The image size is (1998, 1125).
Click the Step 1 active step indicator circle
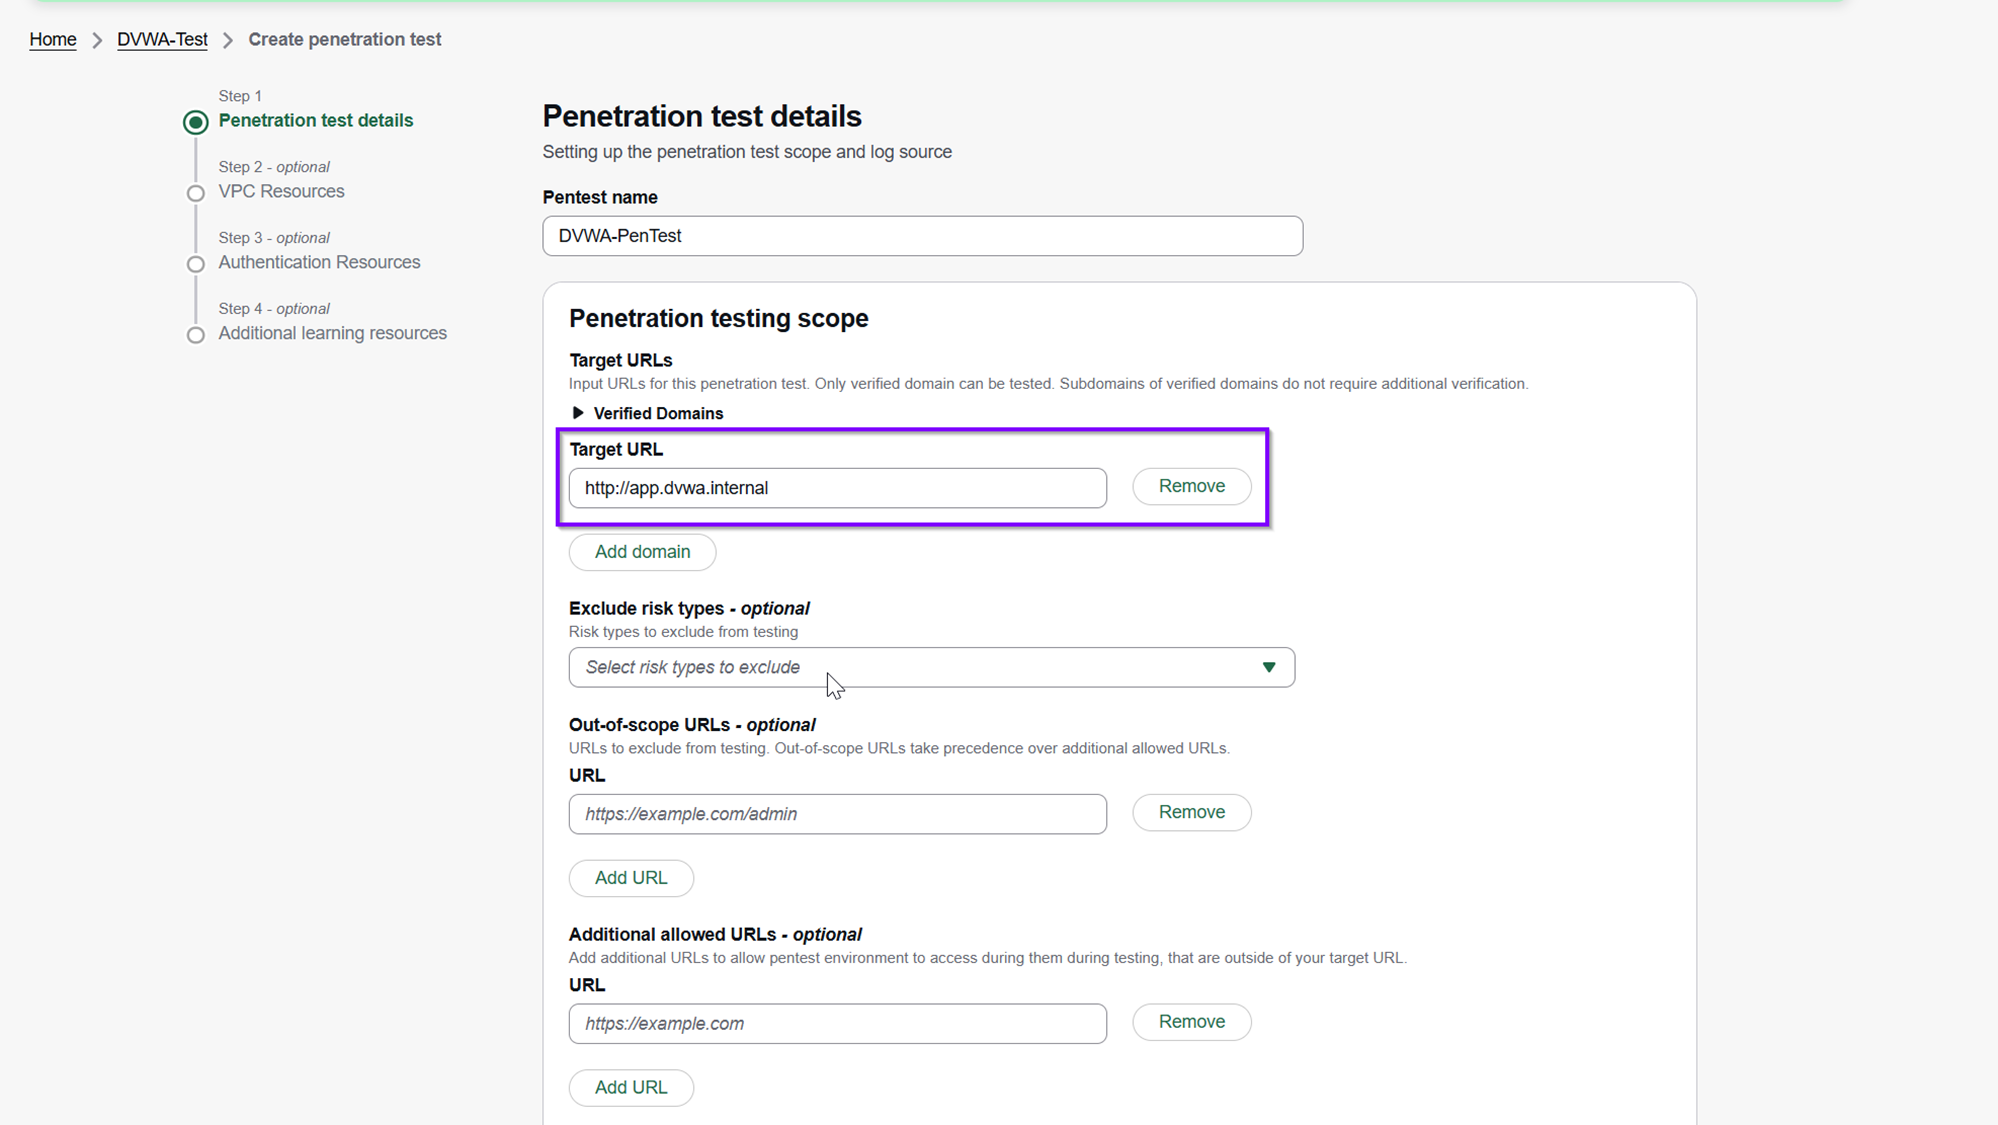pos(195,122)
